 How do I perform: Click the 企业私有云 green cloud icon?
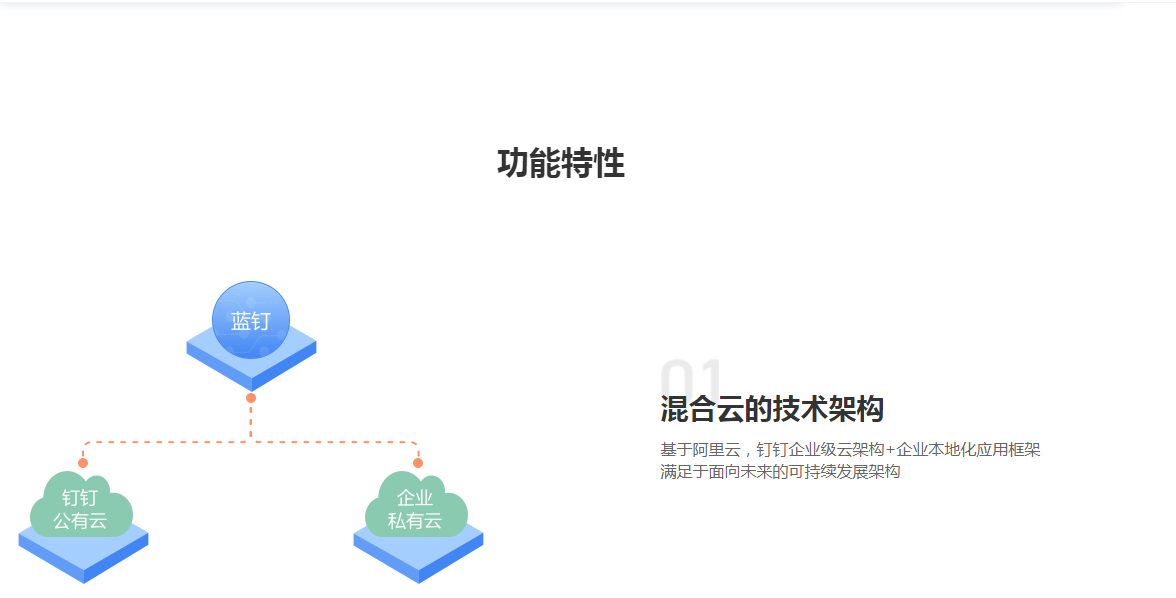(416, 503)
